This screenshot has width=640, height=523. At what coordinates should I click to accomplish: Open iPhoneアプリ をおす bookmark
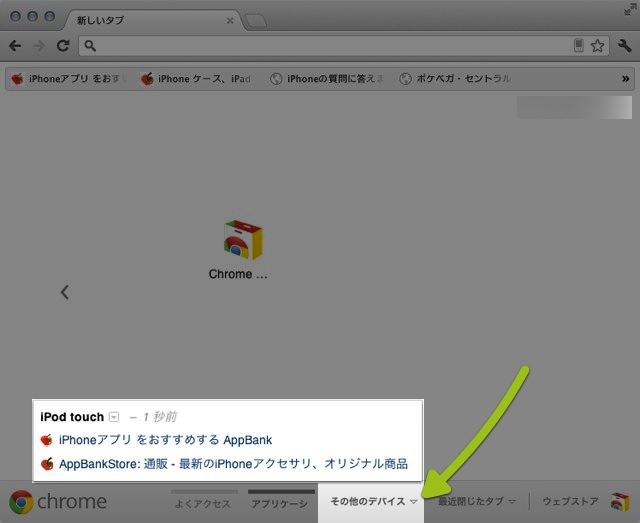click(x=69, y=78)
